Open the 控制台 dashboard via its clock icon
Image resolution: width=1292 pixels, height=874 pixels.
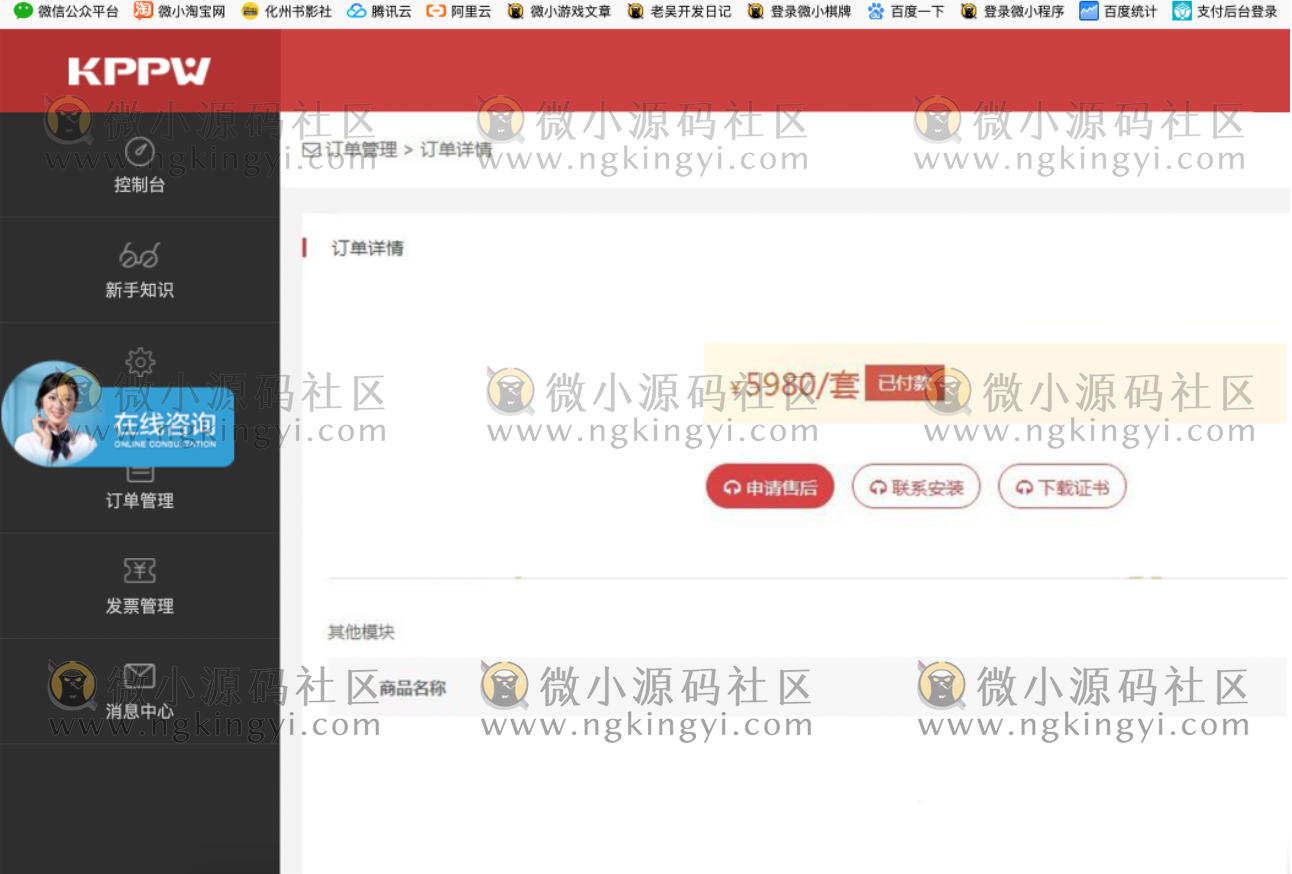point(140,152)
